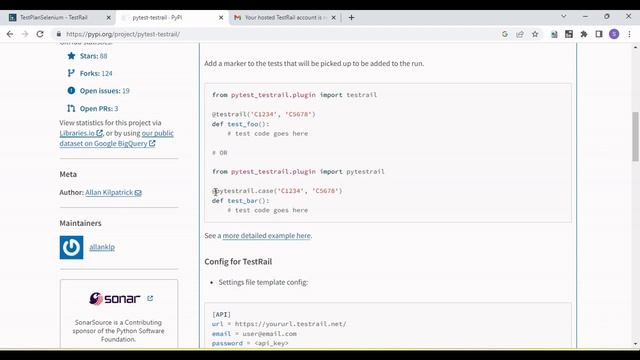Click the page vertical scrollbar thumb

pos(636,136)
